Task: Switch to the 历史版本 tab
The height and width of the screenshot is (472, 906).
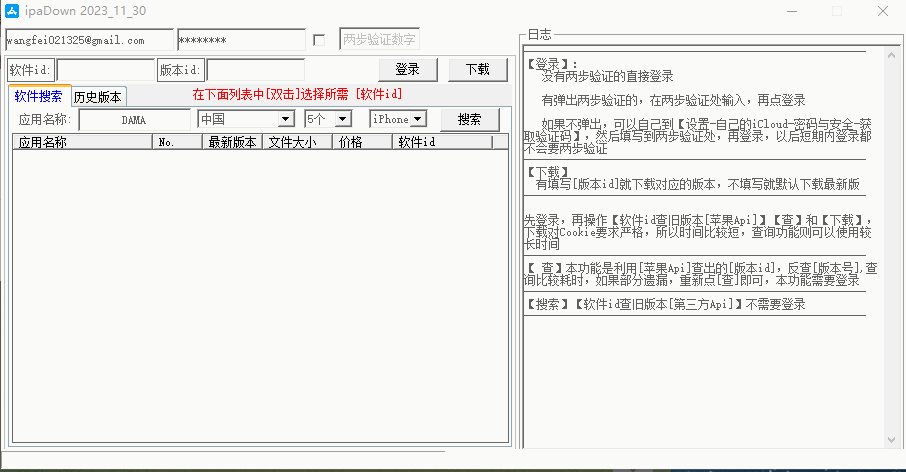Action: pos(97,97)
